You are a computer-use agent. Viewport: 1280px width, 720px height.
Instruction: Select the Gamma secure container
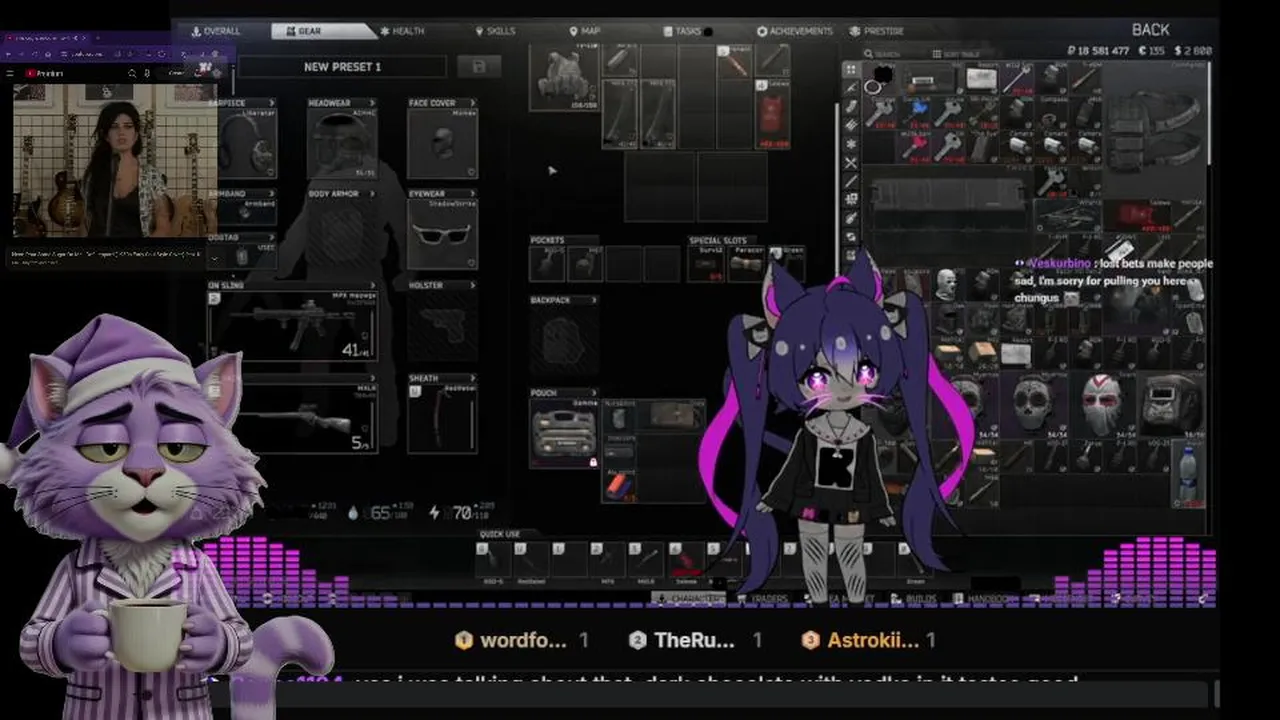click(564, 435)
